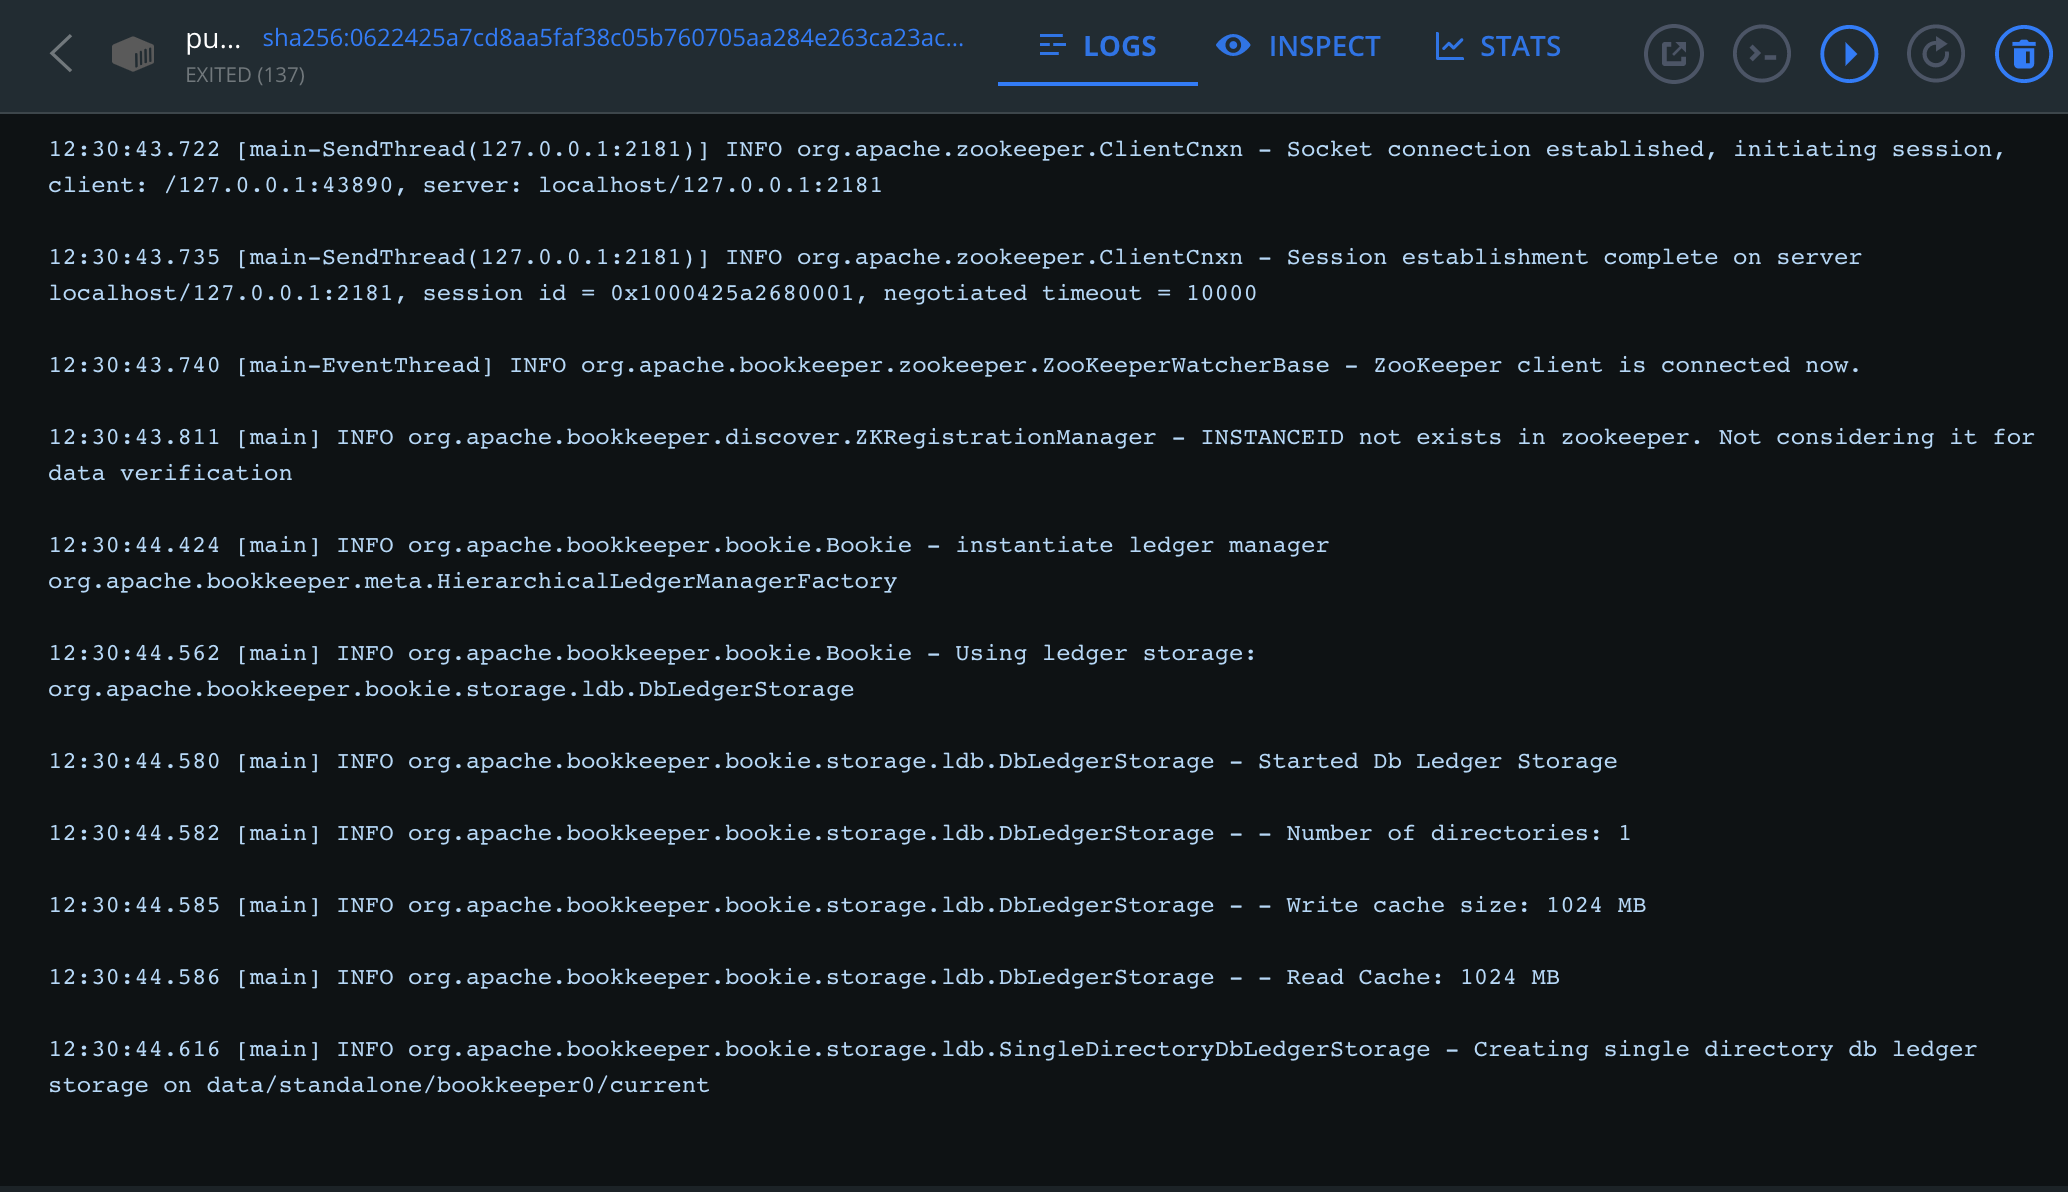Click the lines icon beside LOGS
2068x1192 pixels.
coord(1052,46)
